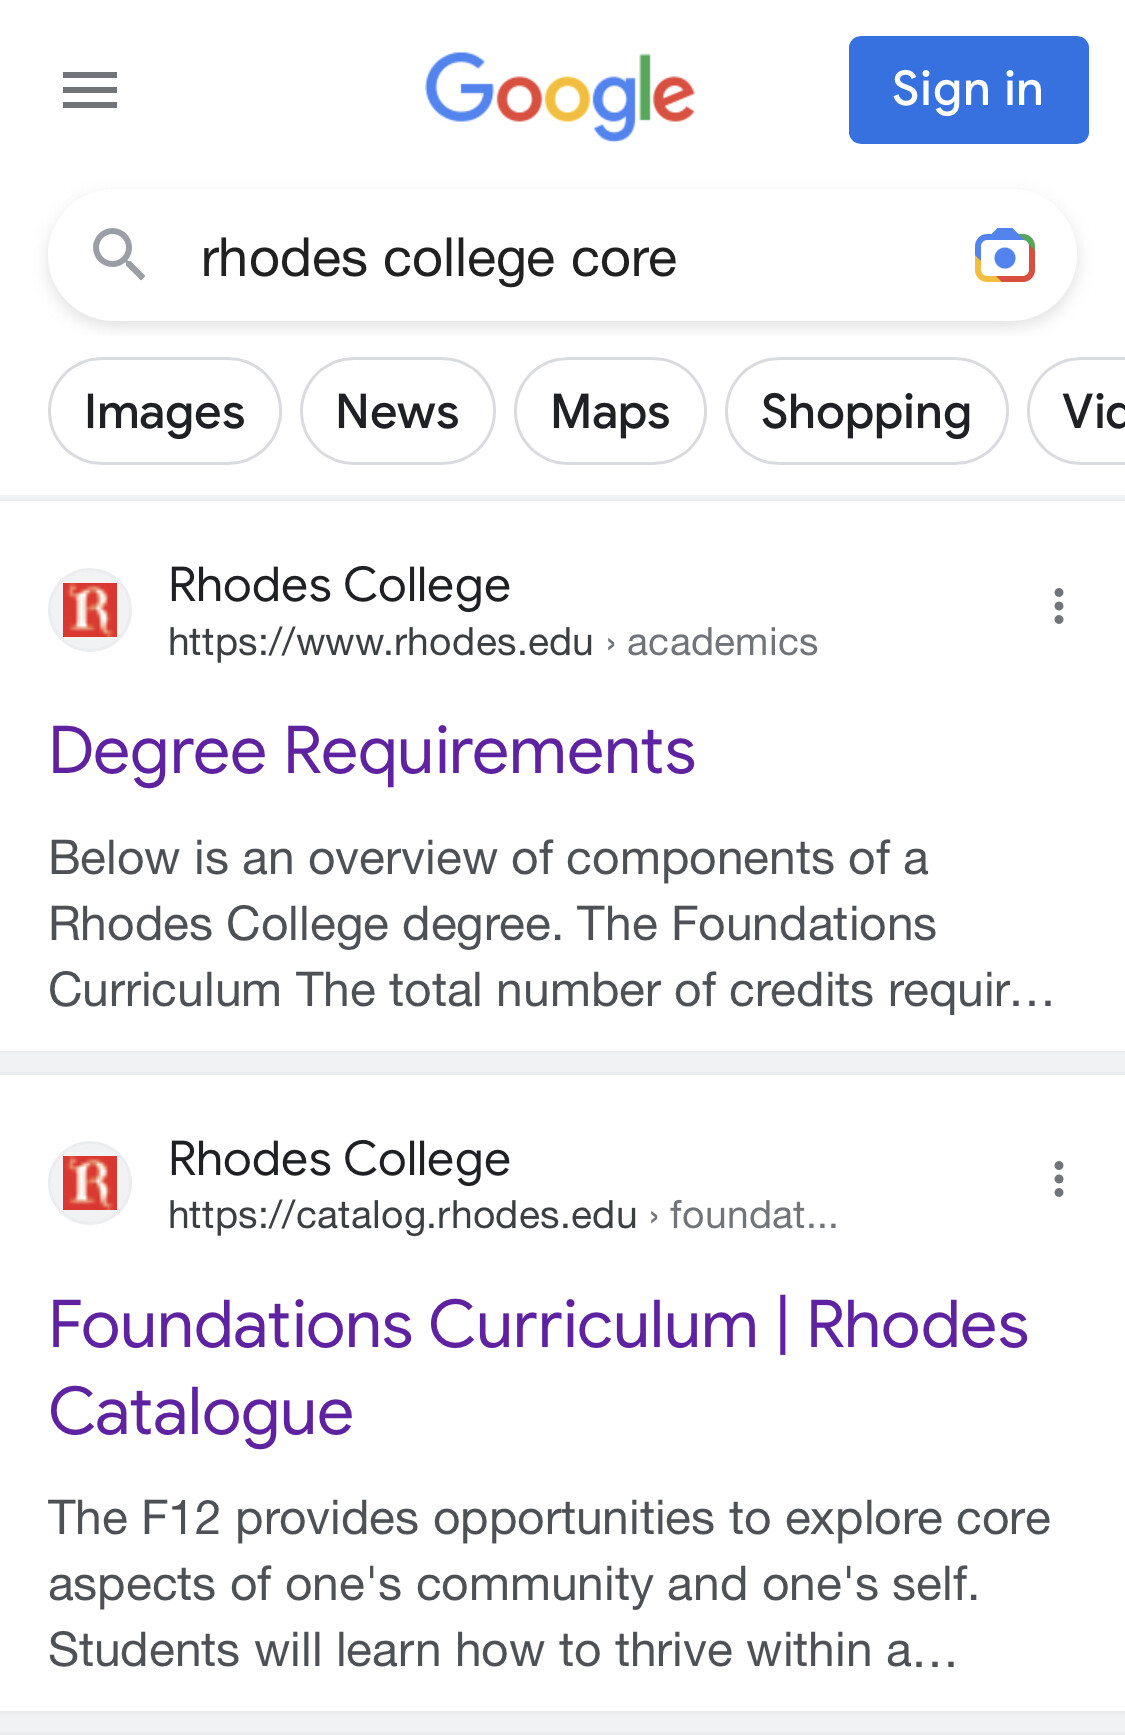Open the hamburger menu
Viewport: 1125px width, 1735px height.
point(90,90)
